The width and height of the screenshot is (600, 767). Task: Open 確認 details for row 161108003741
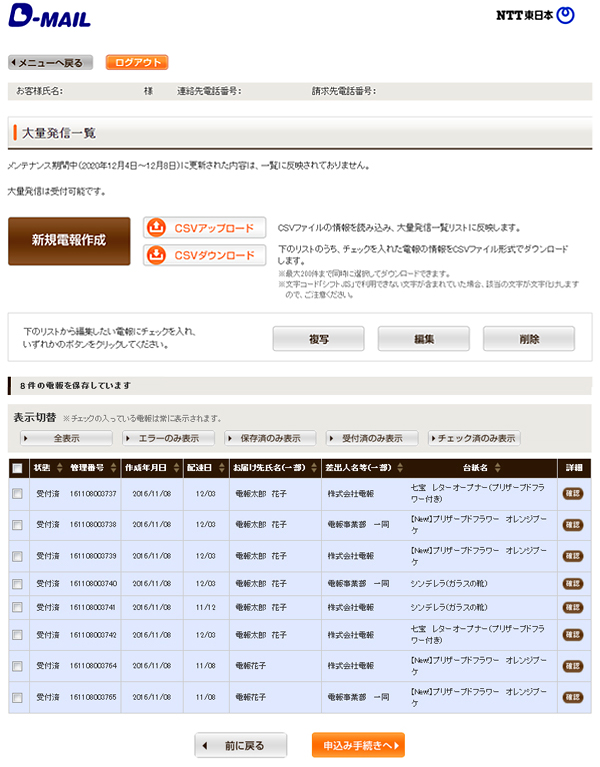click(x=573, y=607)
